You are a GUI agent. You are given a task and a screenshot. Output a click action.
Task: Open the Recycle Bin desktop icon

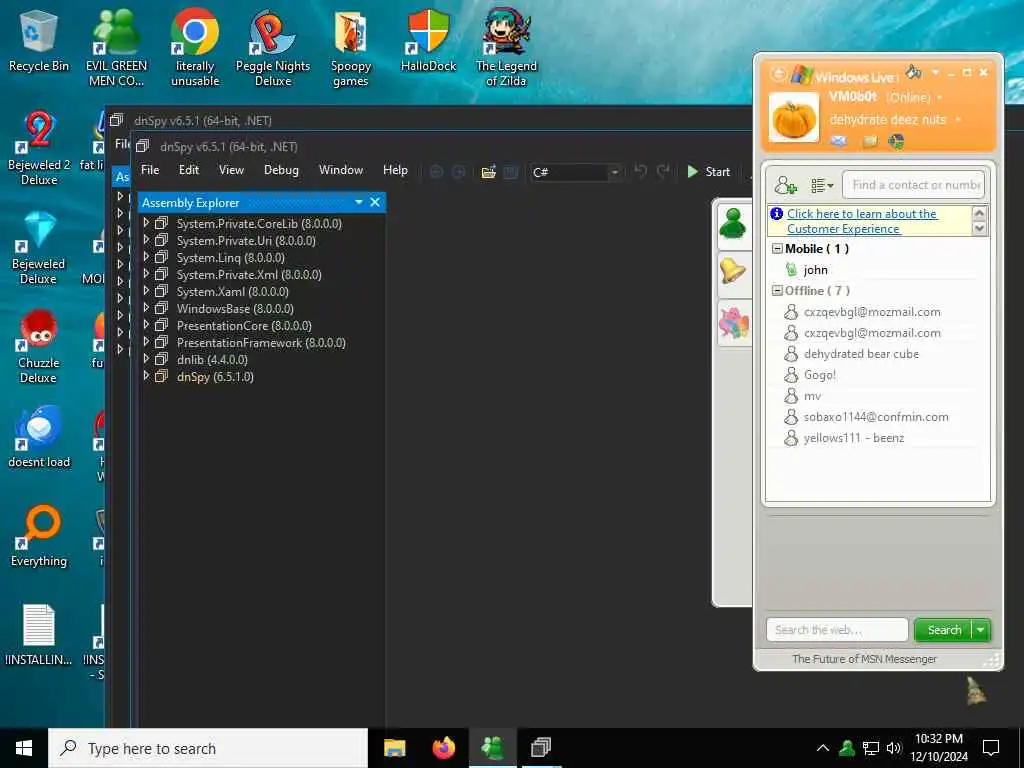click(x=39, y=40)
